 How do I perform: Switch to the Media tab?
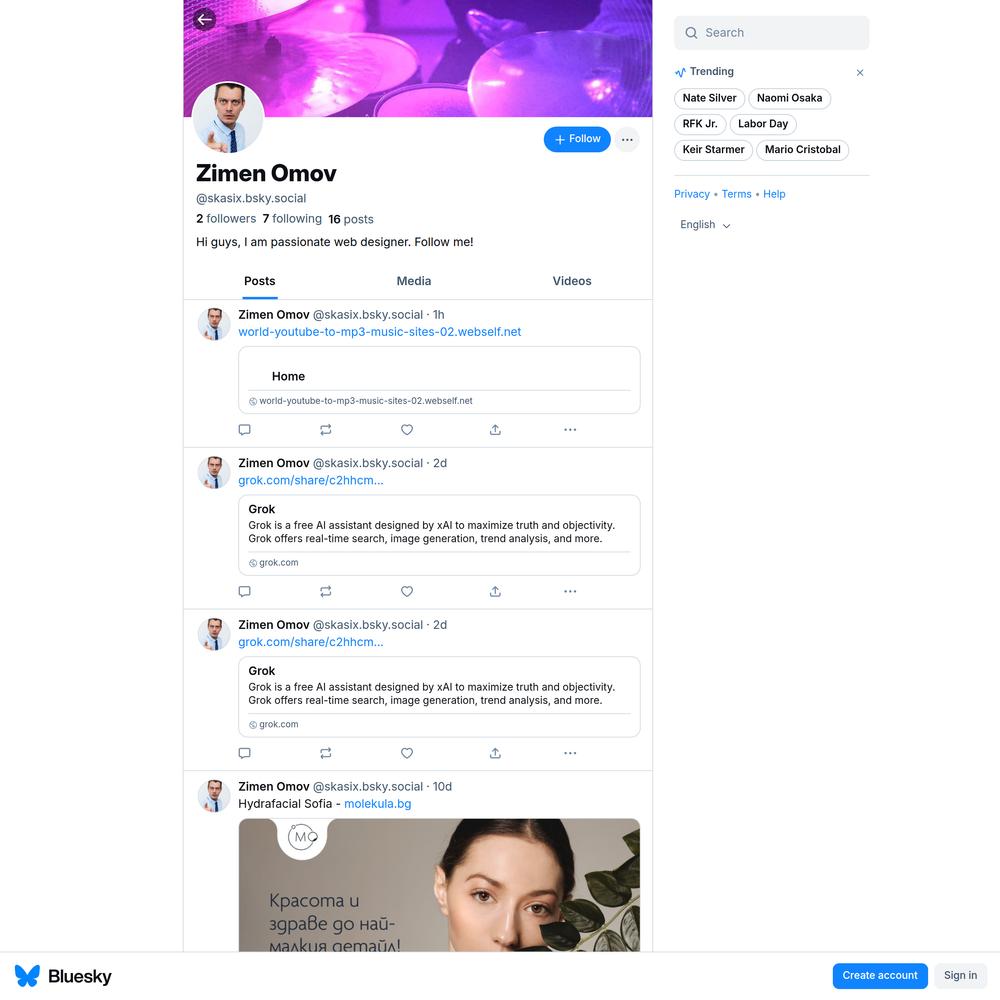(x=414, y=281)
